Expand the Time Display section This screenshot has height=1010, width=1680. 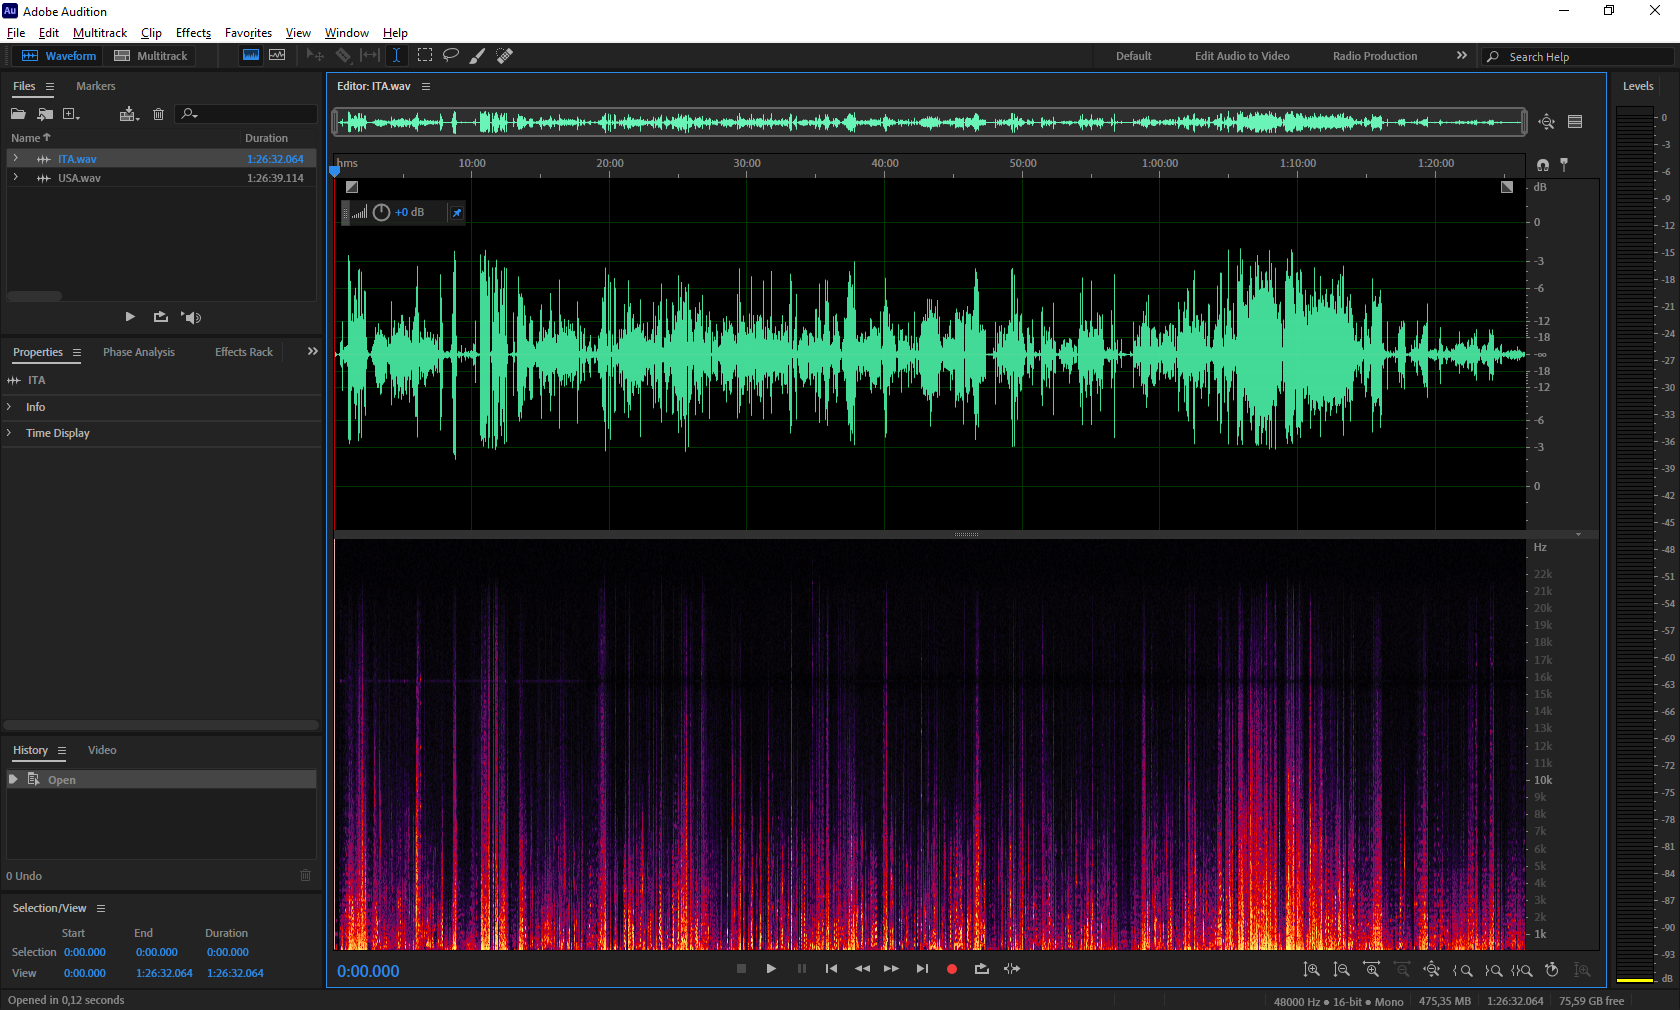tap(10, 433)
